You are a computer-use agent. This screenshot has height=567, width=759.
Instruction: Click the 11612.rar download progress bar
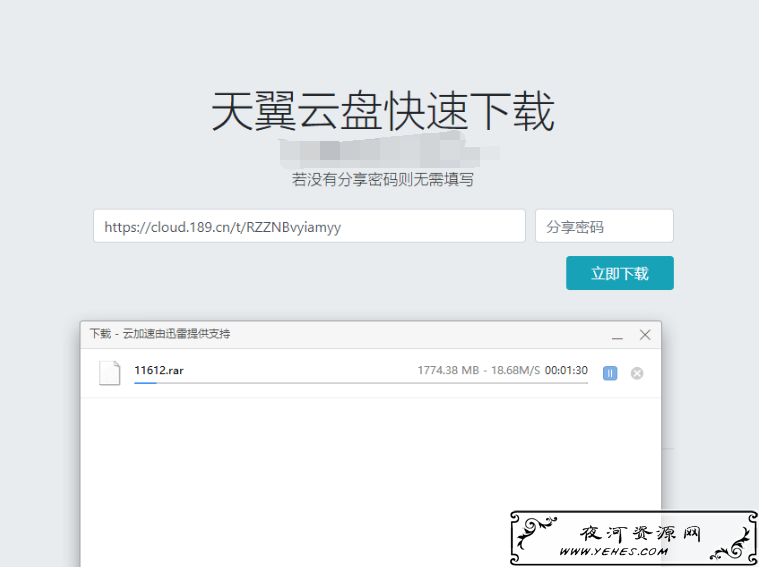(x=361, y=383)
